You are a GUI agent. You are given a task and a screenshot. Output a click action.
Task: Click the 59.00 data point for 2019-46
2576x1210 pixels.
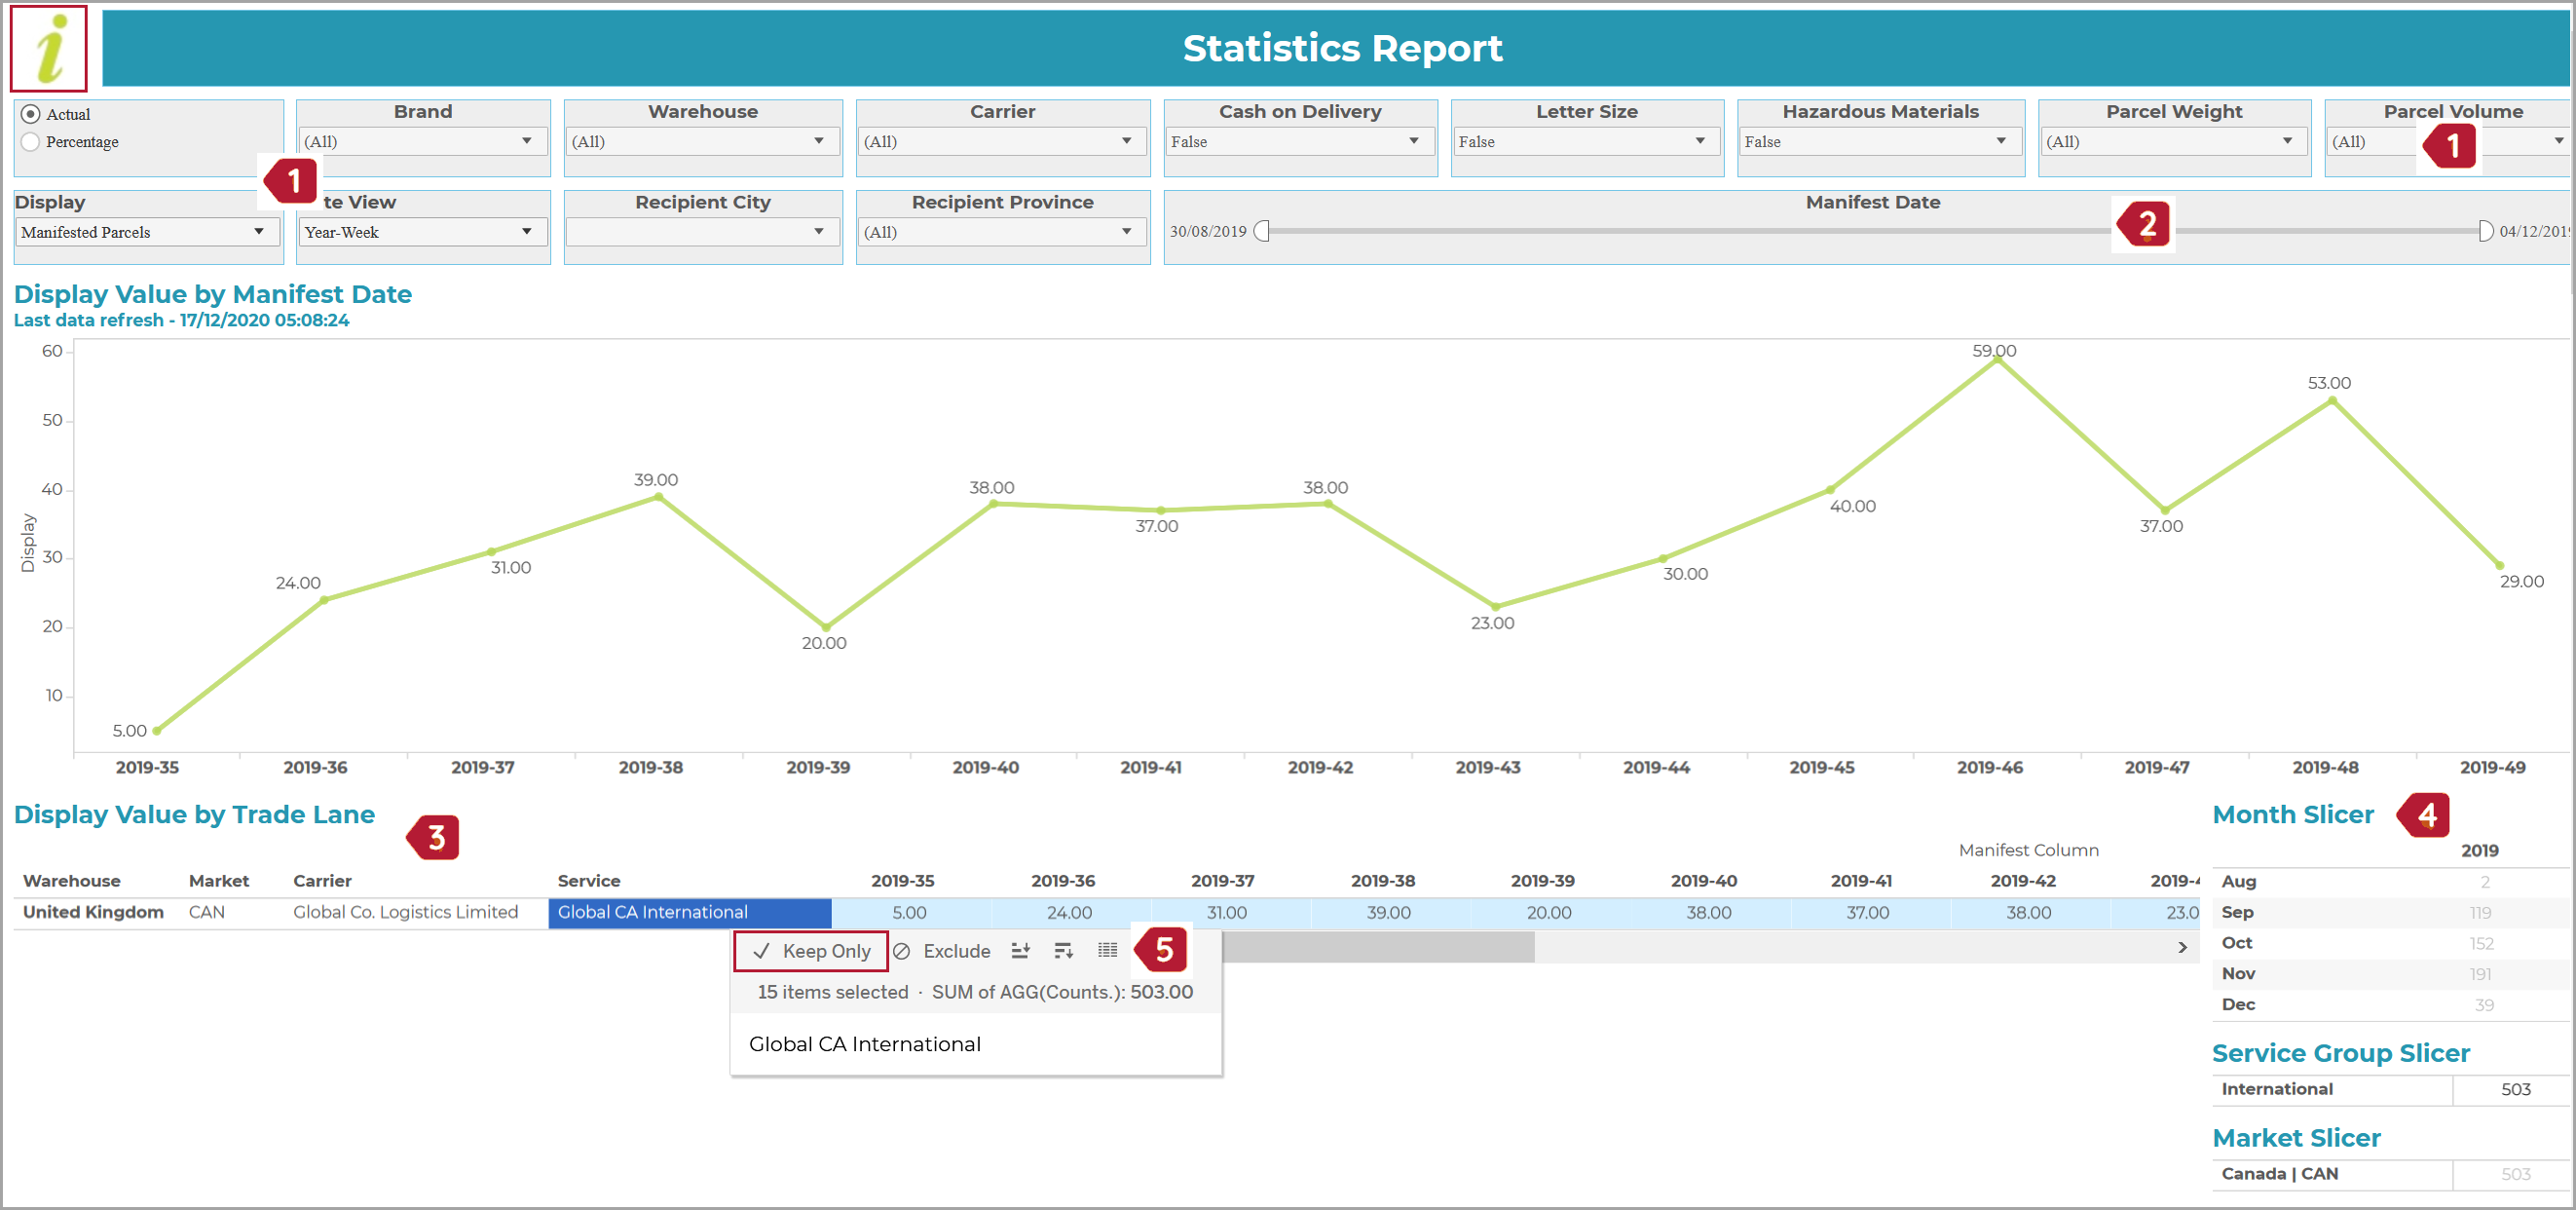1997,360
